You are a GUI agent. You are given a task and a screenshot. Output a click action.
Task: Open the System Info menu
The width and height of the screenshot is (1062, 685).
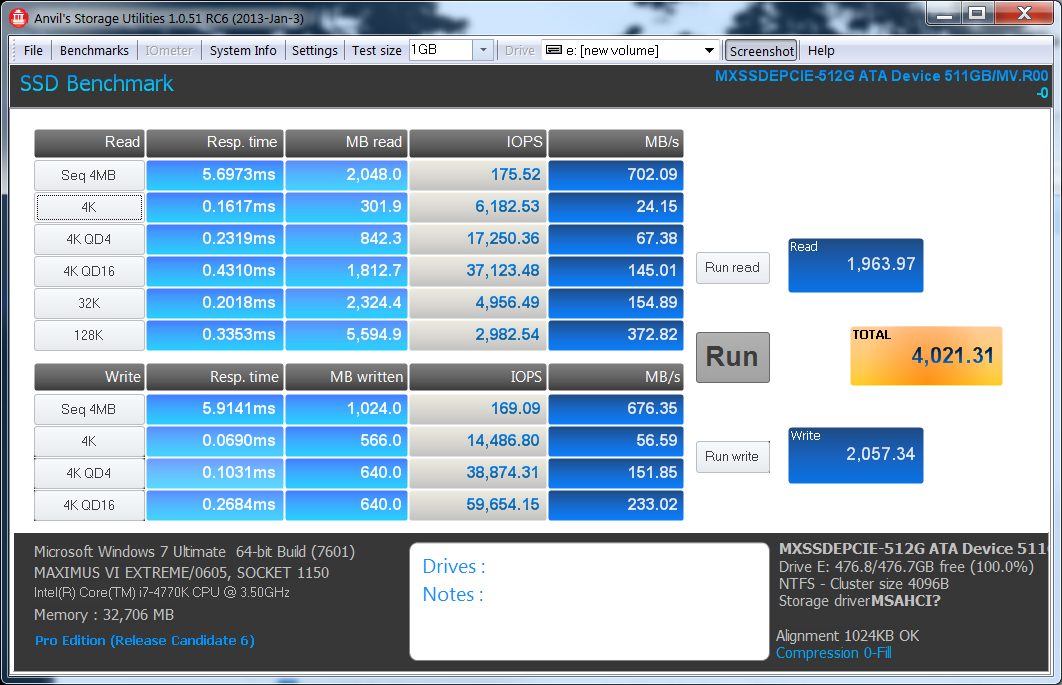click(243, 50)
